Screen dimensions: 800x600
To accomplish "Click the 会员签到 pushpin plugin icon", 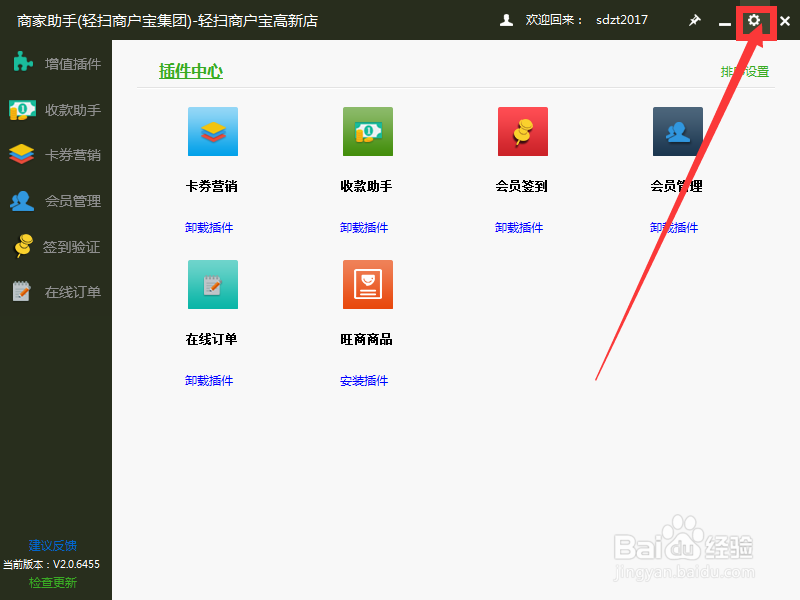I will pos(522,131).
